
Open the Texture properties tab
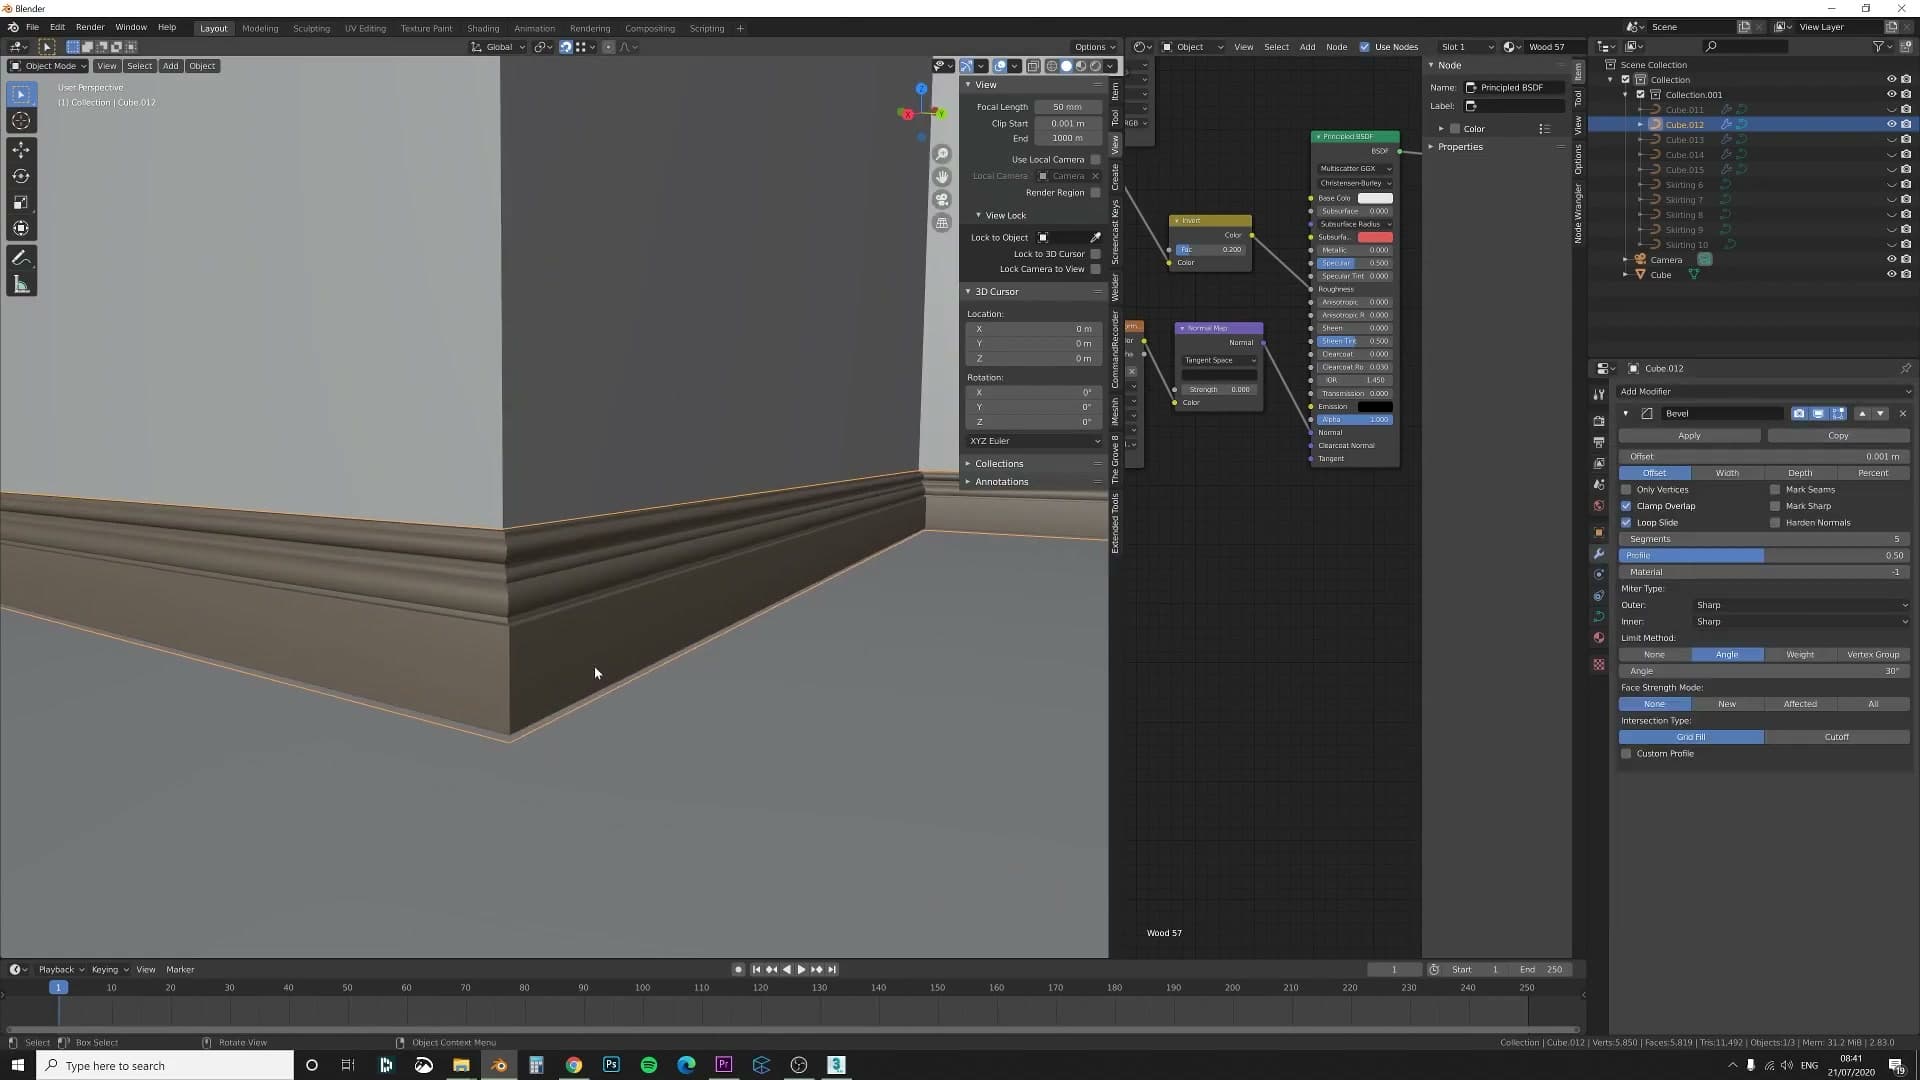tap(1599, 664)
